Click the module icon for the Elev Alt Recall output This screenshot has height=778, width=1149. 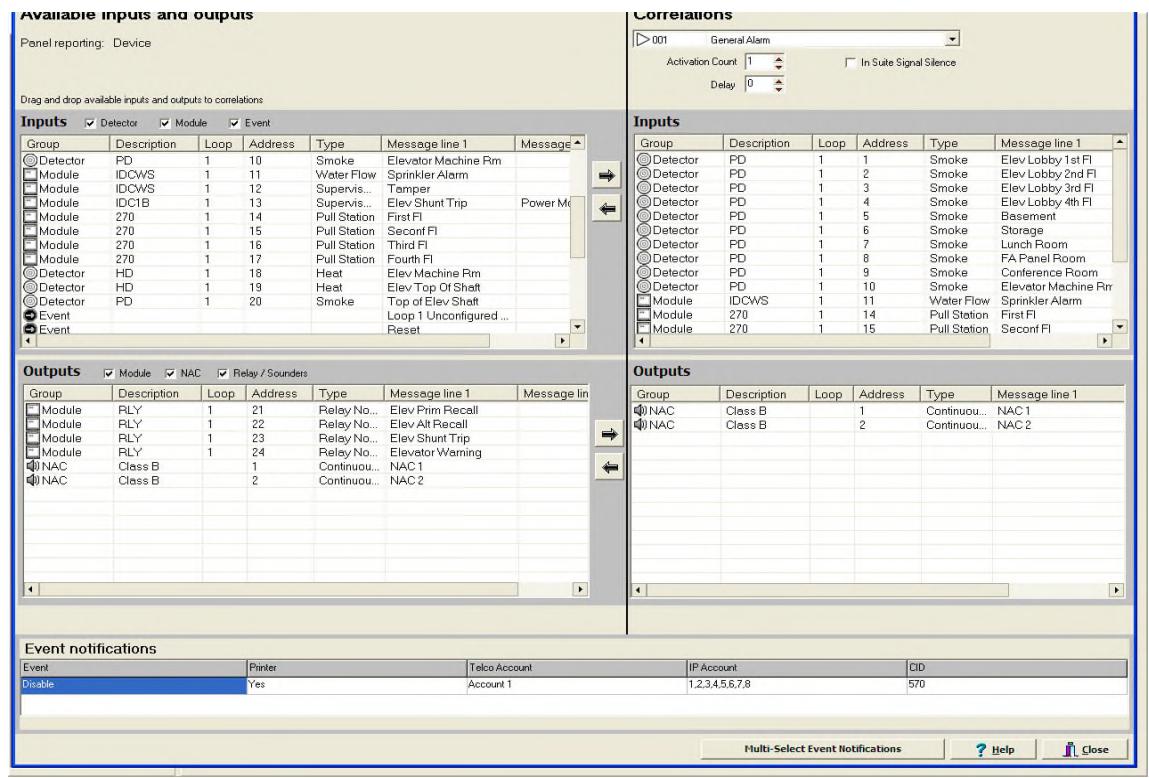coord(33,423)
